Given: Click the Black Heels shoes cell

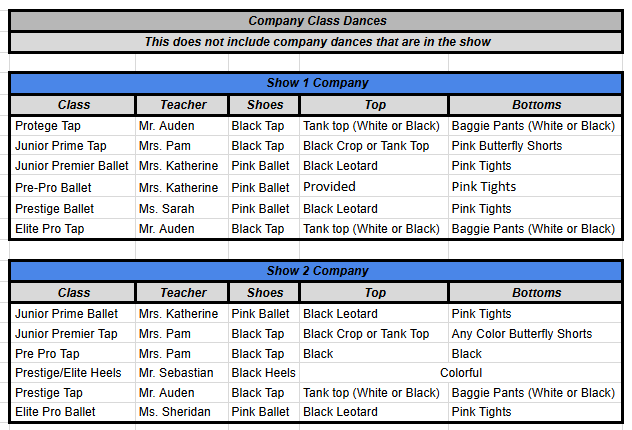Looking at the screenshot, I should [x=263, y=373].
